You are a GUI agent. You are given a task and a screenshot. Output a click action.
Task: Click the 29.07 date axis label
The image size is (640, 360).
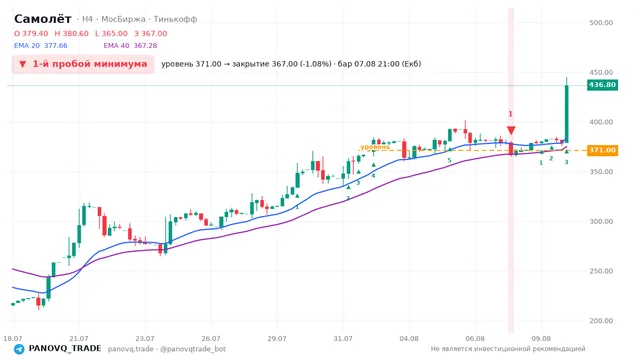tap(277, 339)
